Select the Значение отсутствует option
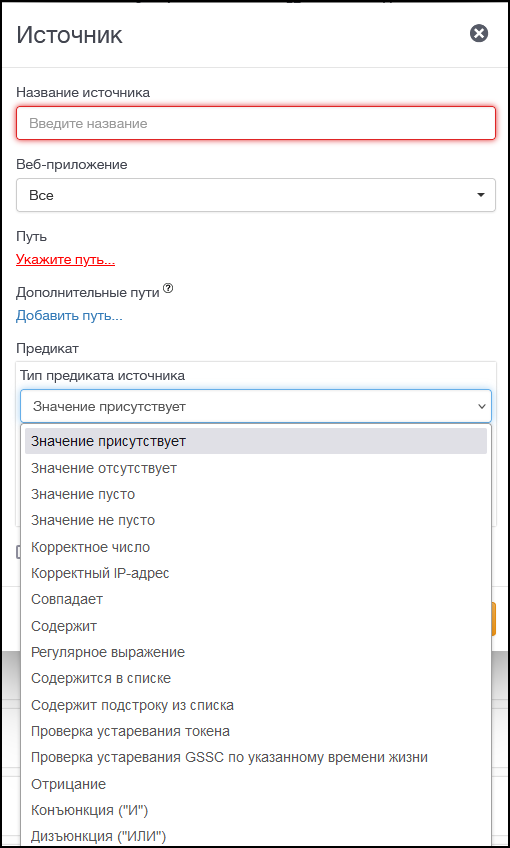The width and height of the screenshot is (510, 848). 256,468
